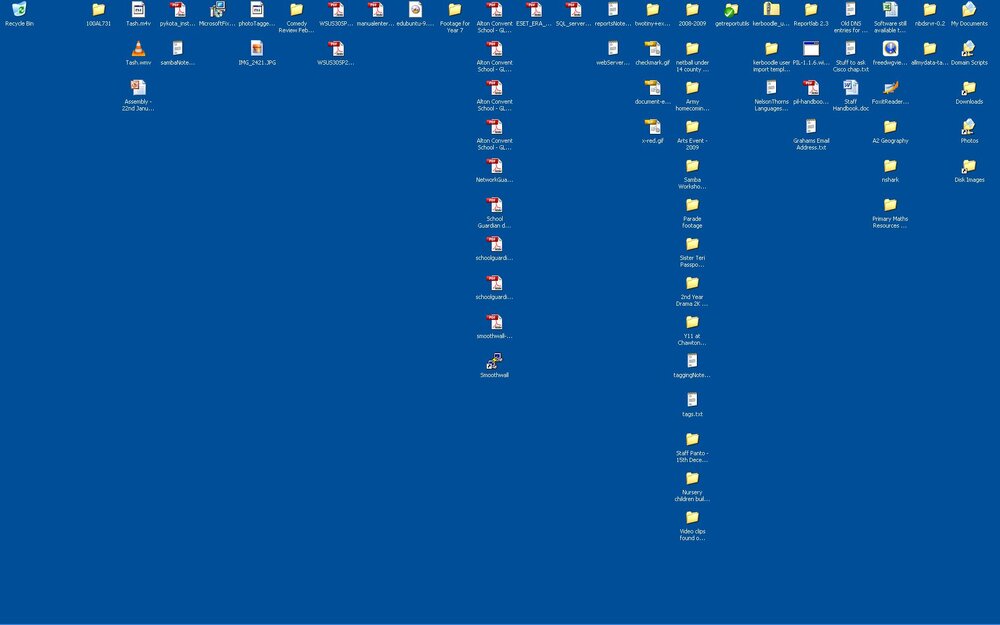Select the 100AL731 folder

click(x=98, y=10)
